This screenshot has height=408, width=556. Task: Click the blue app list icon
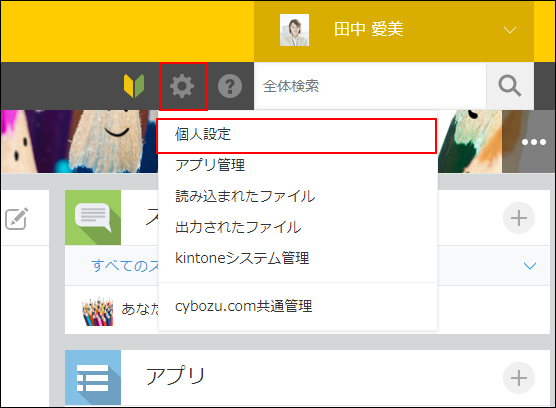point(93,378)
